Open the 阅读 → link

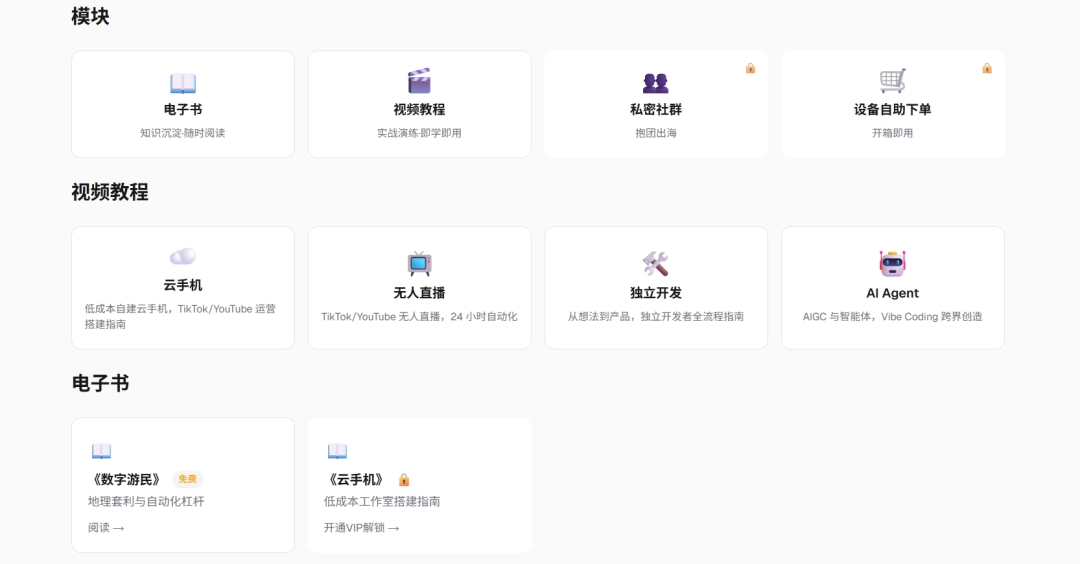(x=106, y=528)
